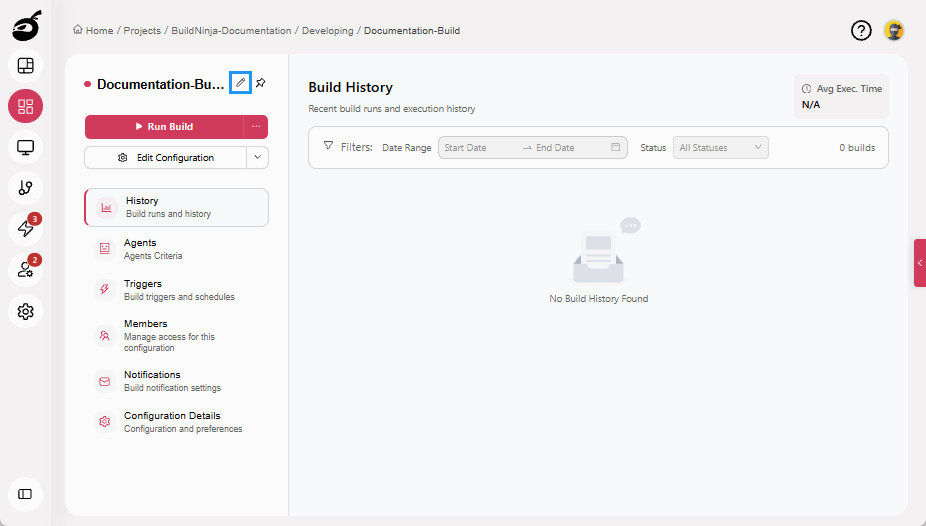Expand the red side panel handle
926x526 pixels.
(920, 263)
